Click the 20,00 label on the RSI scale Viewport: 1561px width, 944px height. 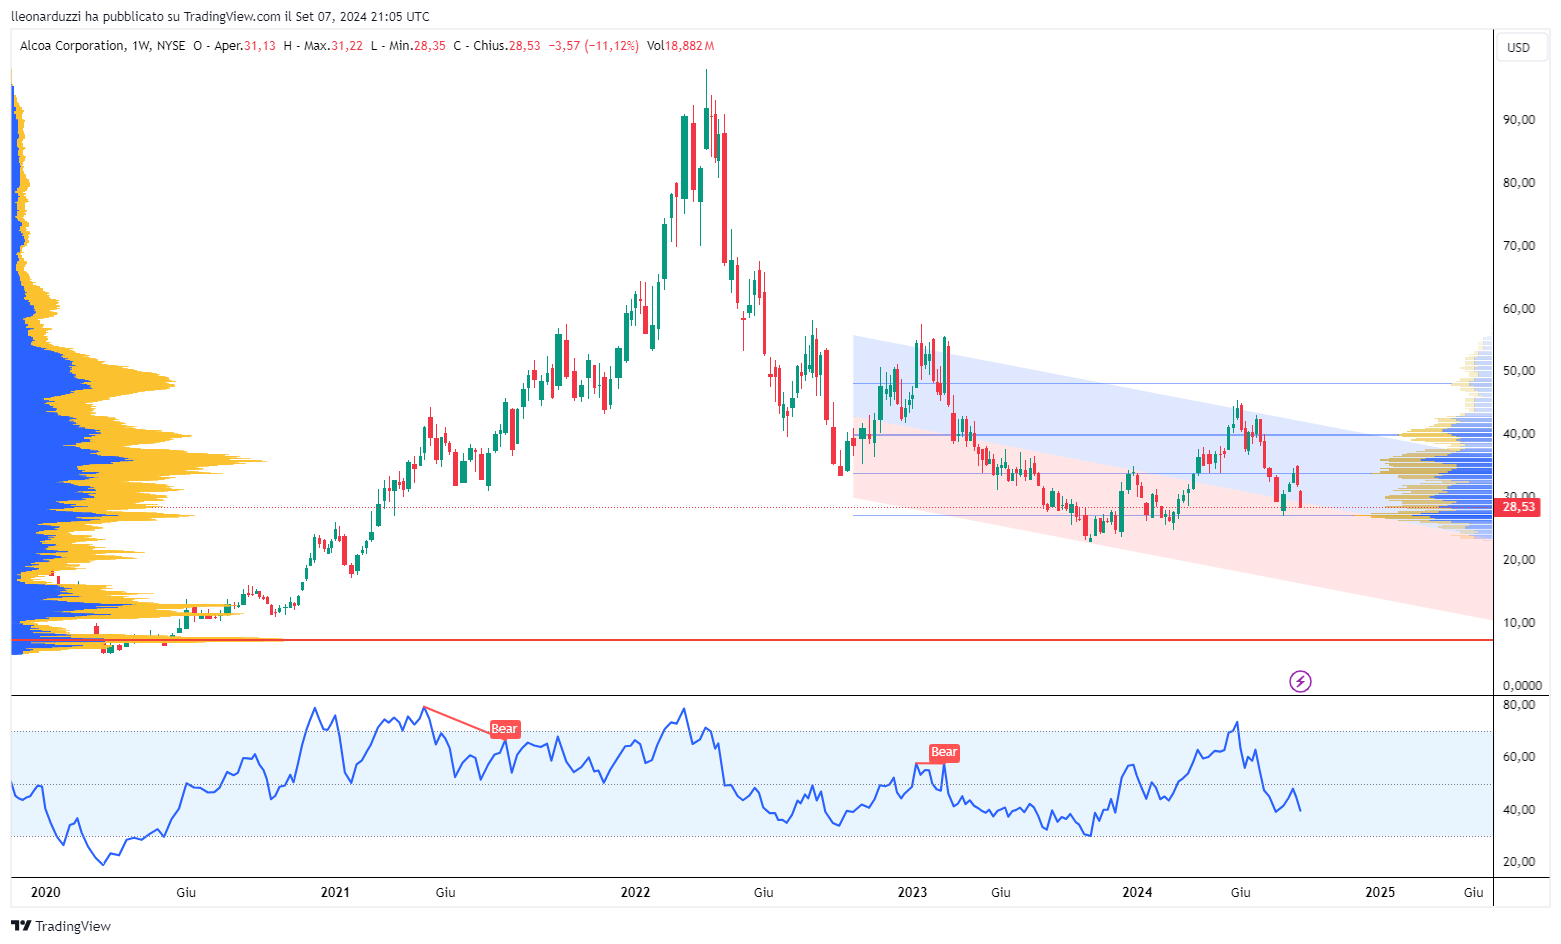[x=1519, y=862]
